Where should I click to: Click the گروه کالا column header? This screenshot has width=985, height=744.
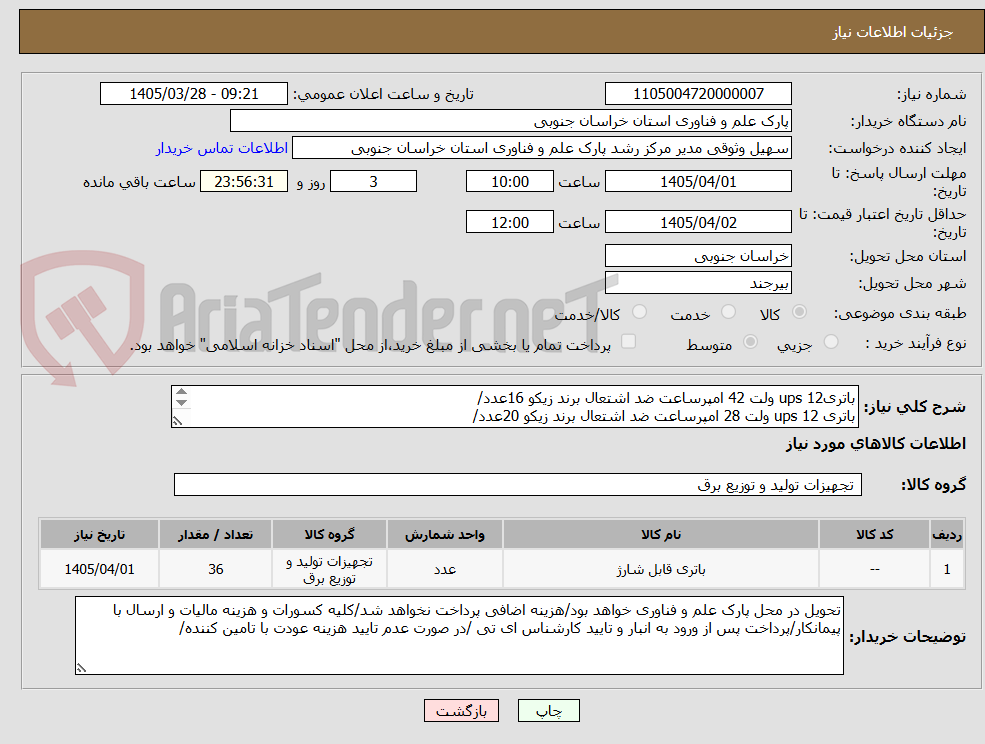(329, 535)
